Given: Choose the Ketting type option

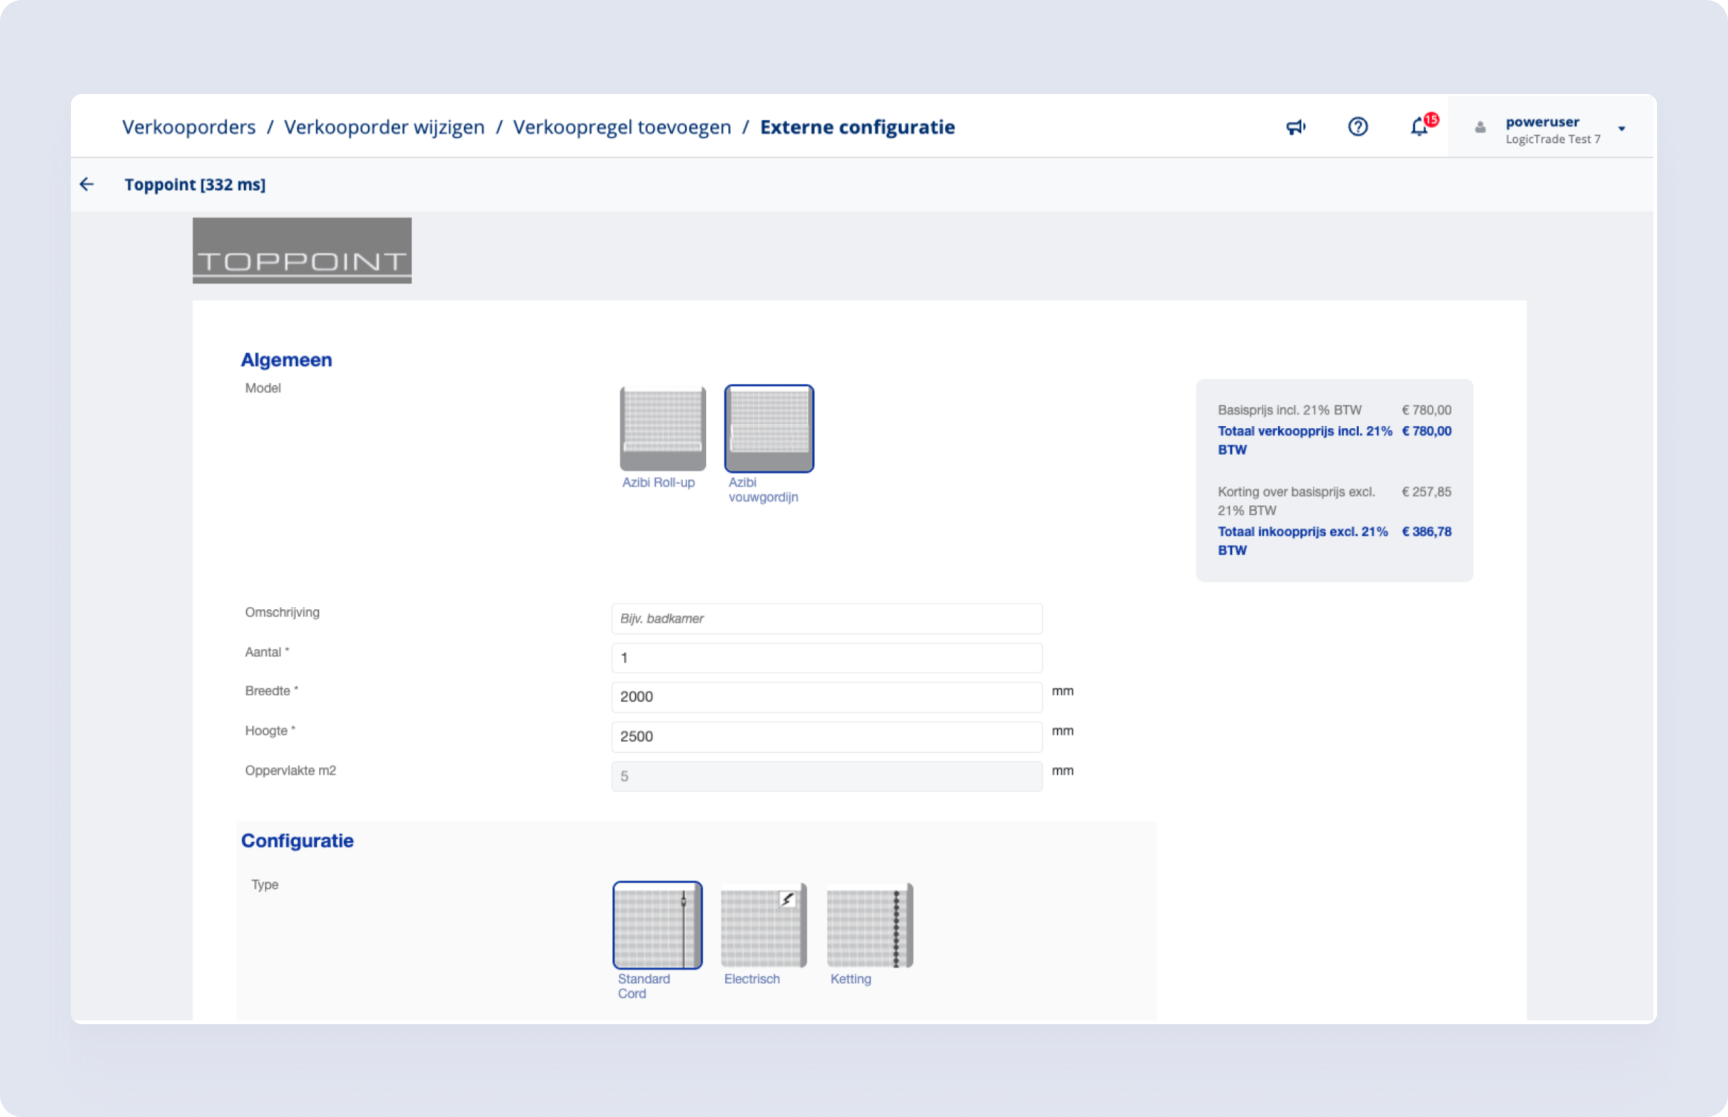Looking at the screenshot, I should [869, 926].
